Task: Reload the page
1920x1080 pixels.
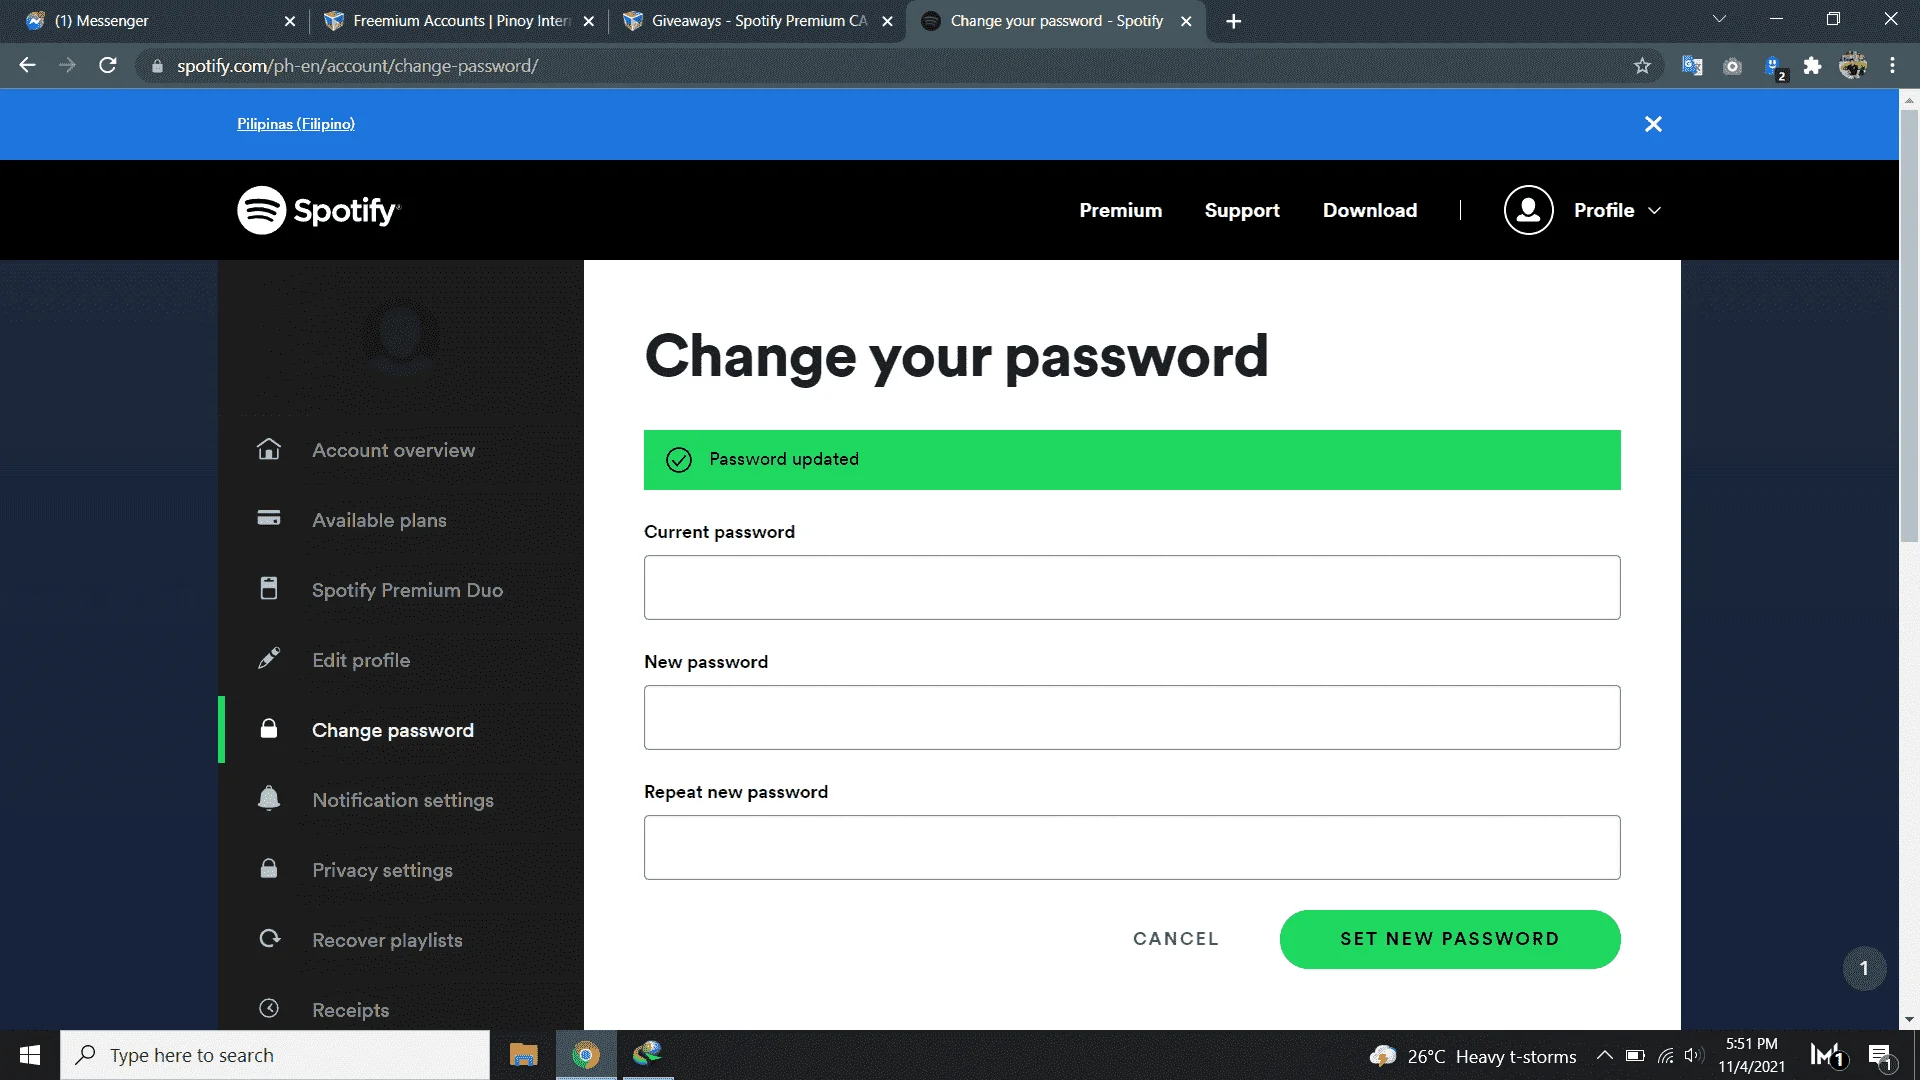Action: click(x=108, y=65)
